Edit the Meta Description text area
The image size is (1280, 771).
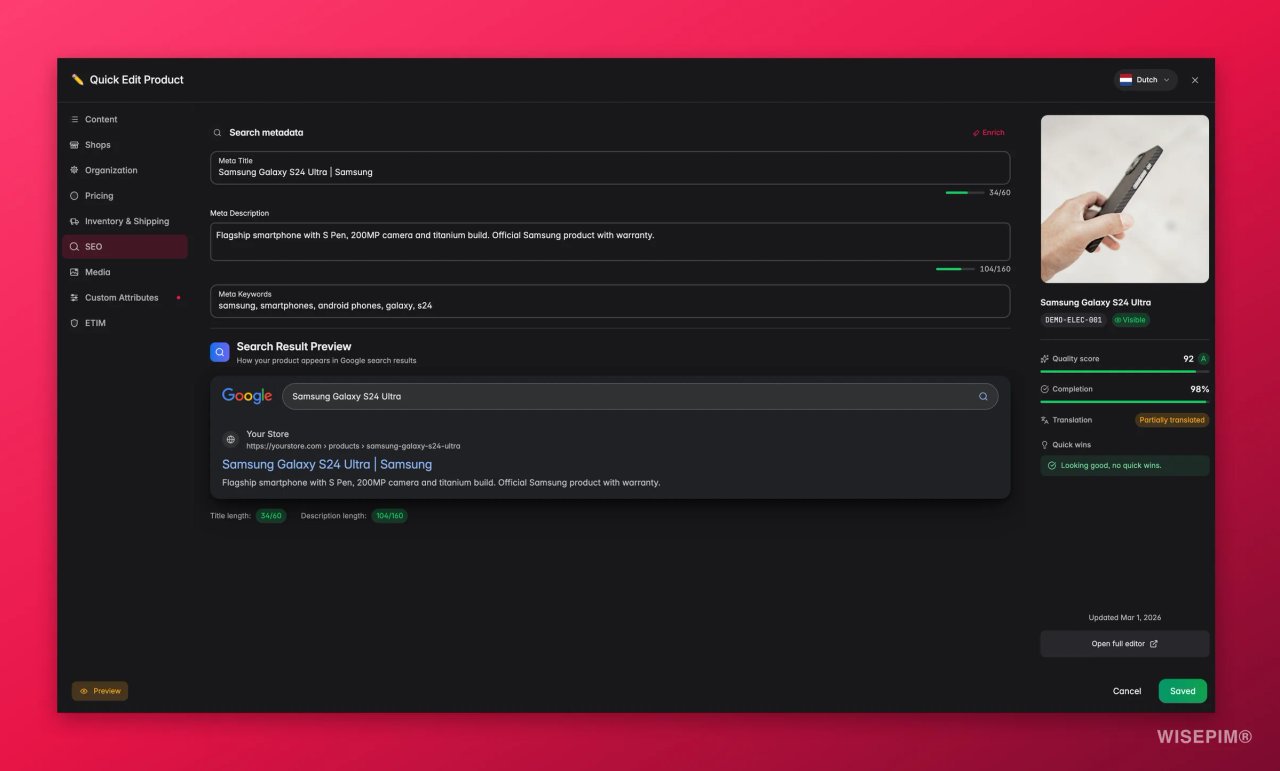pos(610,242)
